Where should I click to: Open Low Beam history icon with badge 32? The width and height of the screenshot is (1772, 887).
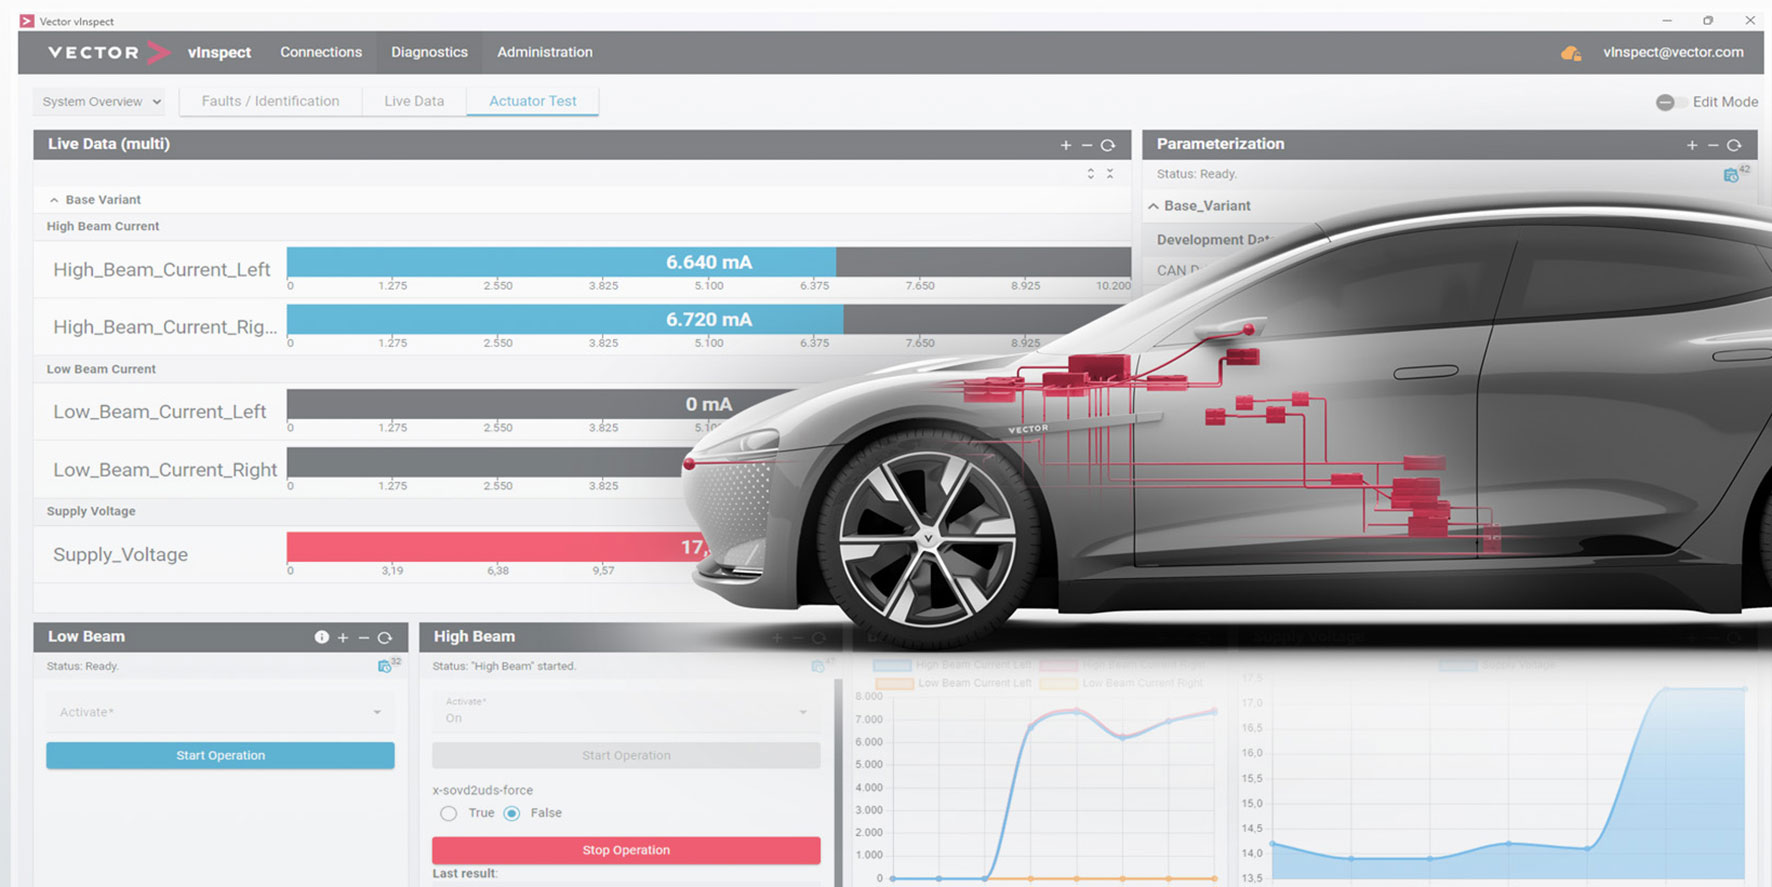point(385,666)
